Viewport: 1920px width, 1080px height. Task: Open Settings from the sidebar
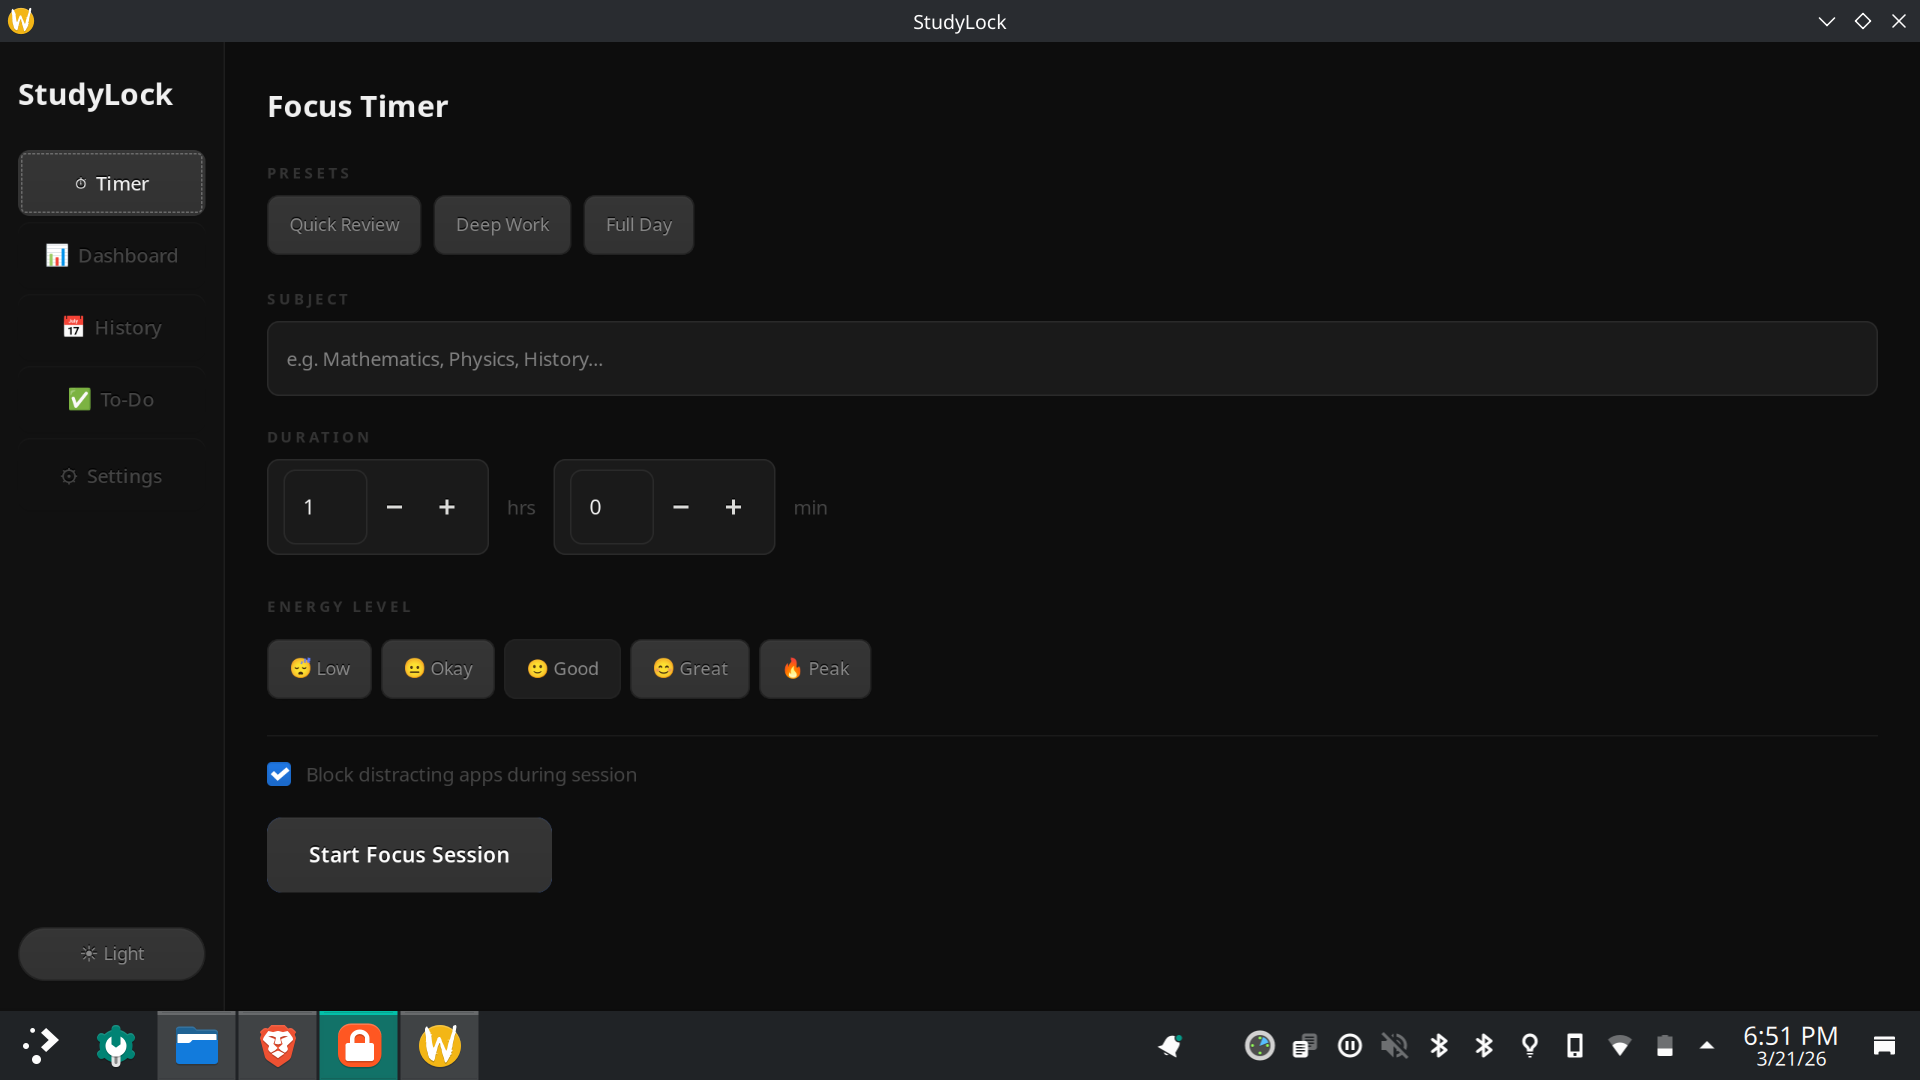tap(111, 477)
